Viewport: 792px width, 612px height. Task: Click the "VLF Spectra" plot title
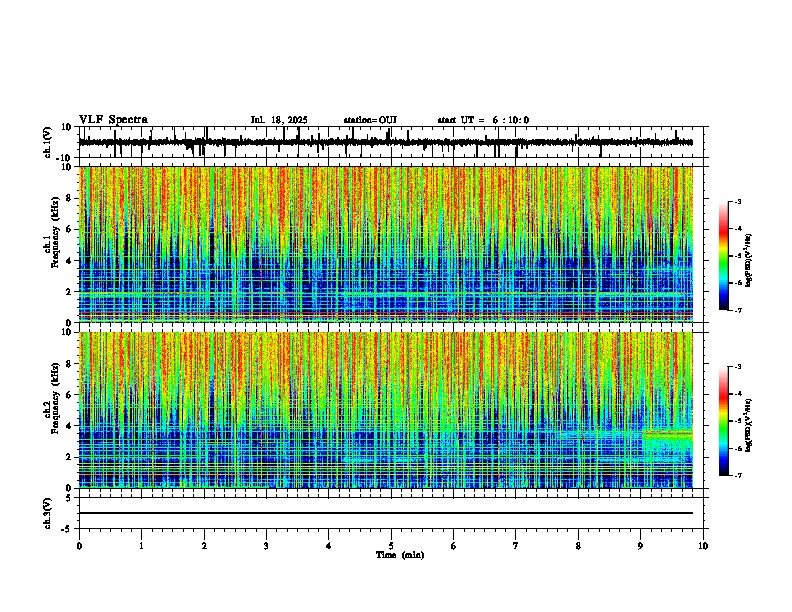(114, 120)
